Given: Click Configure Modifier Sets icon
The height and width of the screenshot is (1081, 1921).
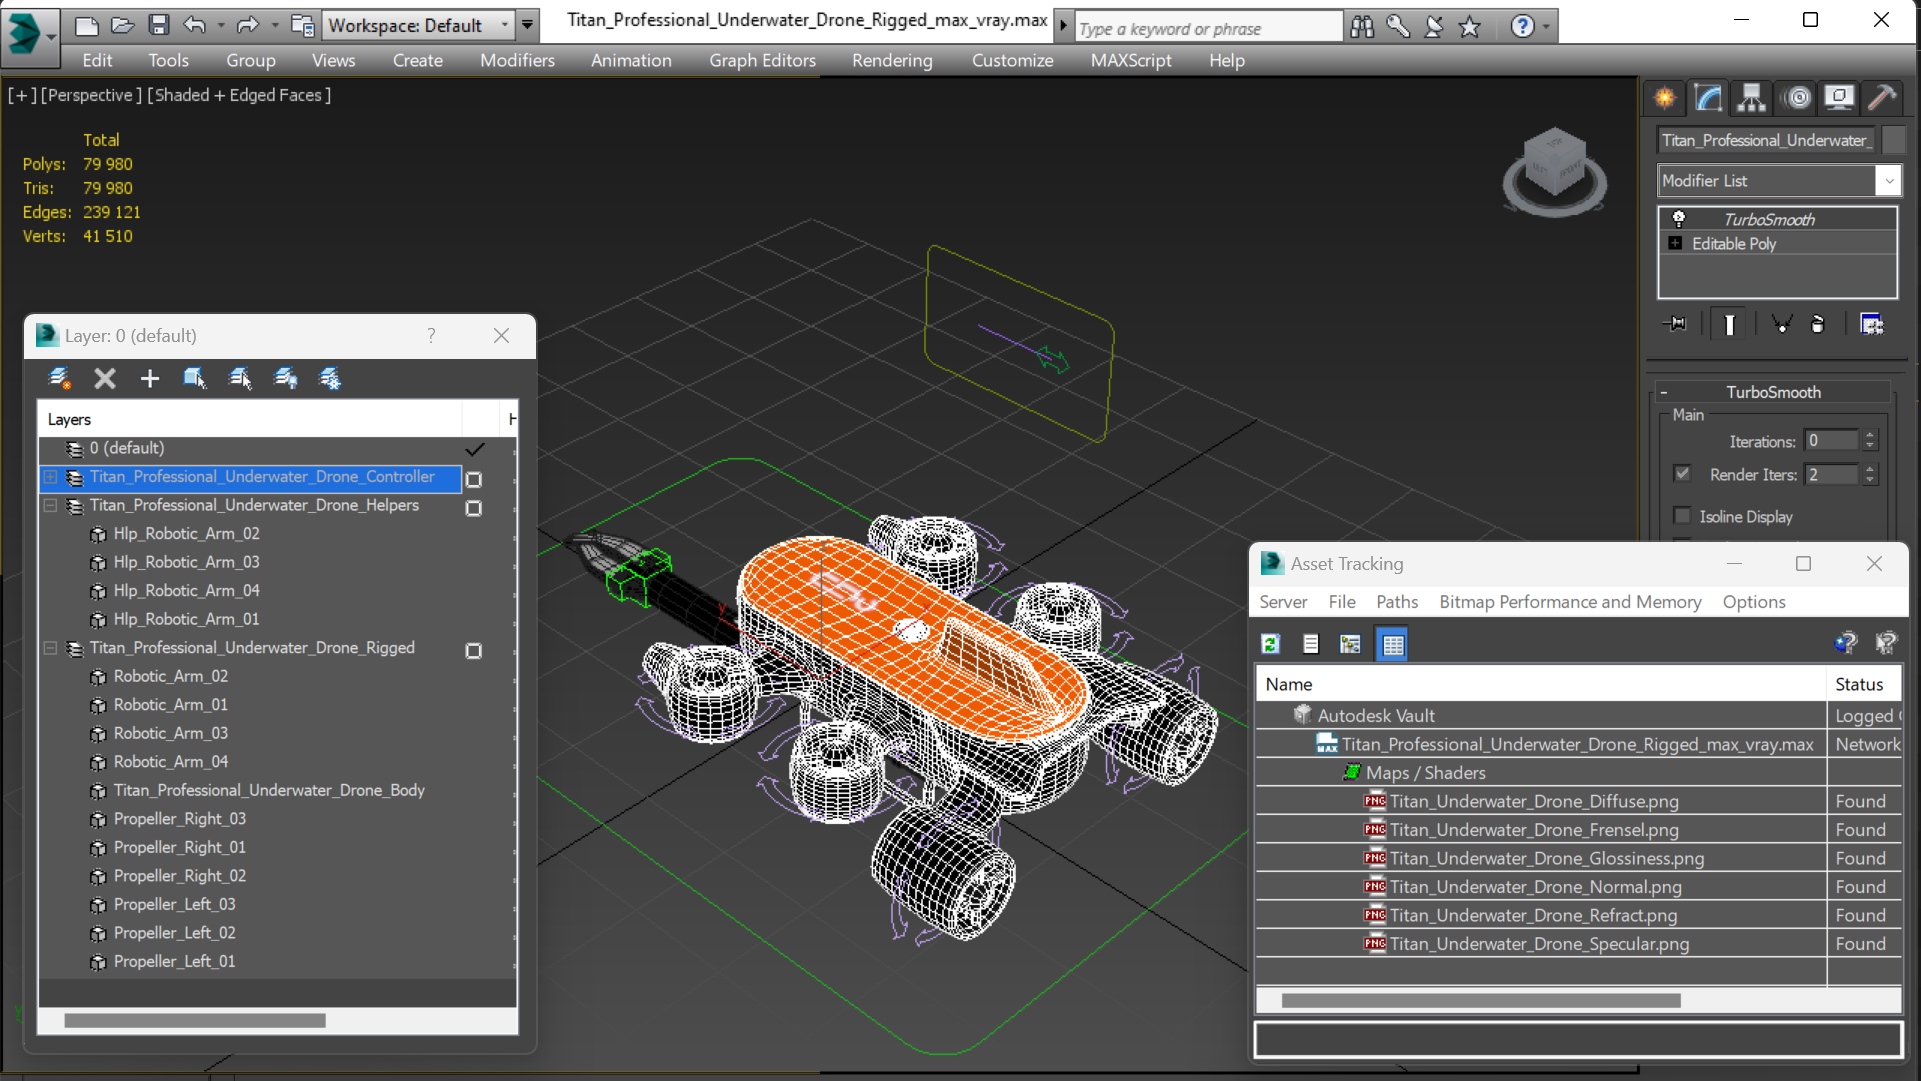Looking at the screenshot, I should click(1871, 324).
